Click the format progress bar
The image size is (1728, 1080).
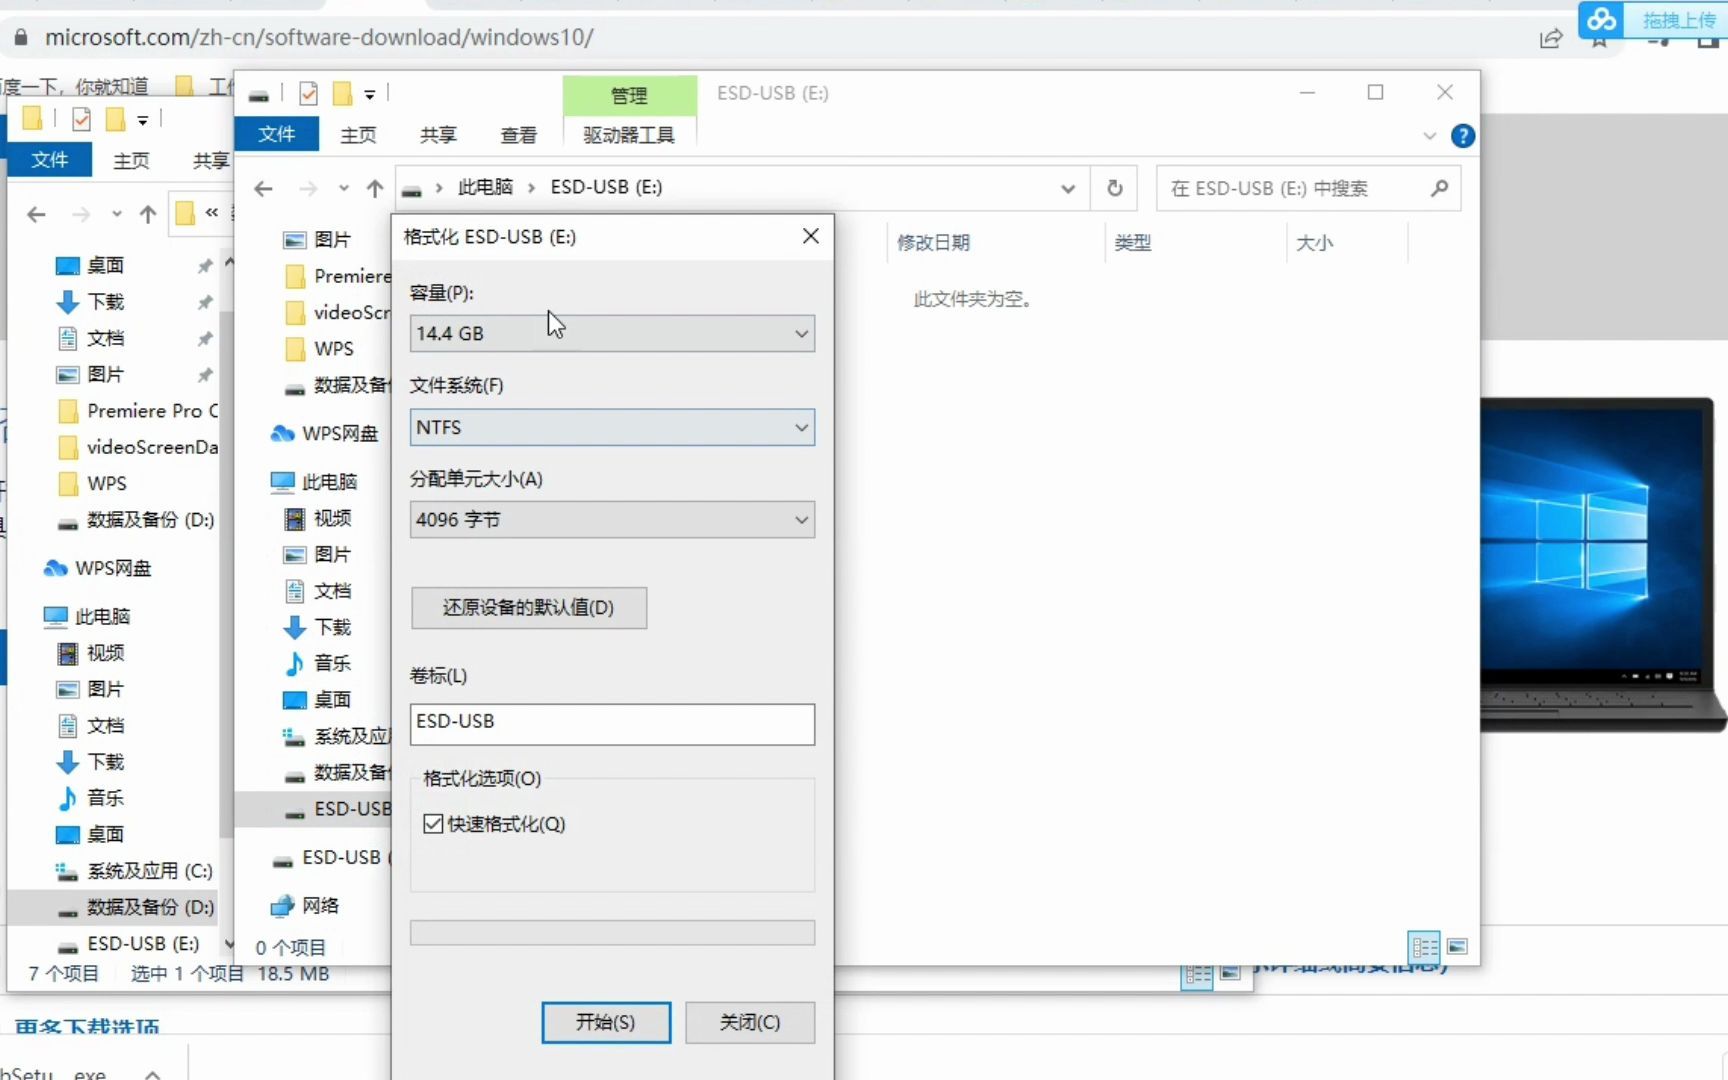click(611, 932)
